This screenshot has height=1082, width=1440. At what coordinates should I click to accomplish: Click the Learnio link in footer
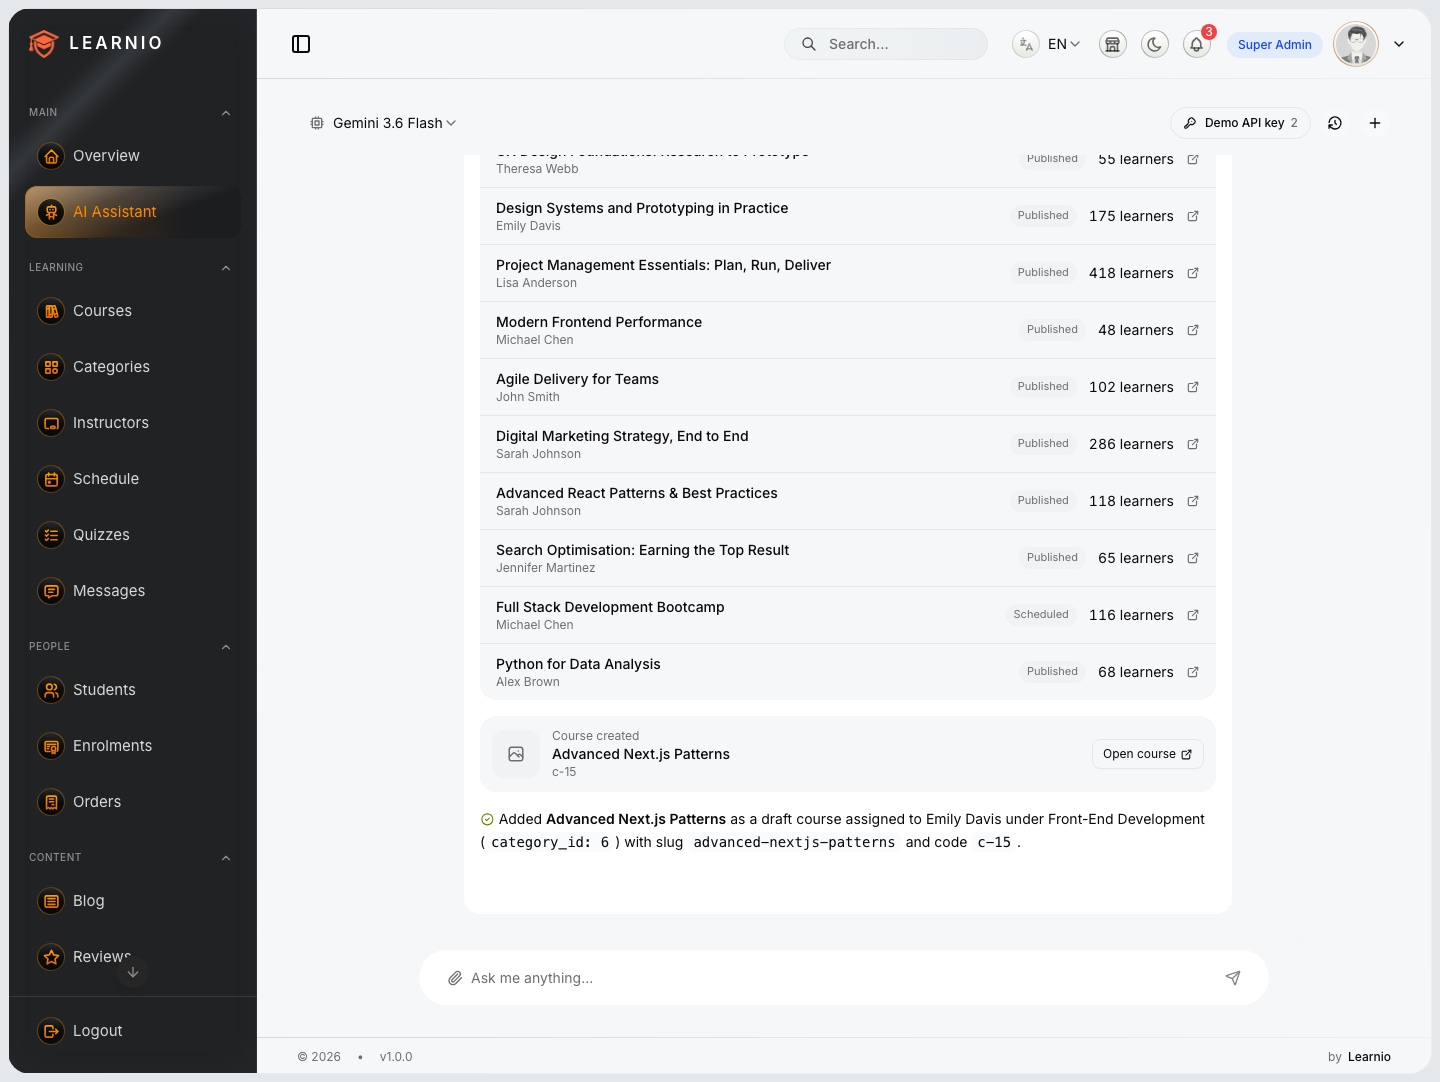pyautogui.click(x=1369, y=1057)
